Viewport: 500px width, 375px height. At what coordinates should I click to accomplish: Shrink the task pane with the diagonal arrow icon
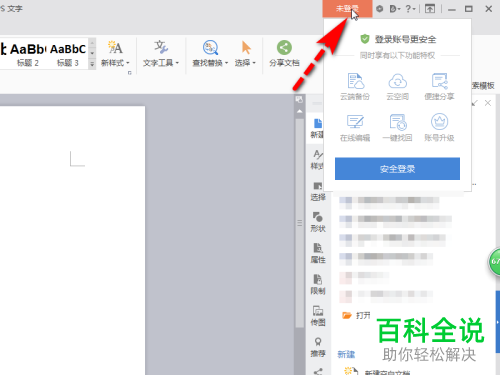pyautogui.click(x=475, y=103)
